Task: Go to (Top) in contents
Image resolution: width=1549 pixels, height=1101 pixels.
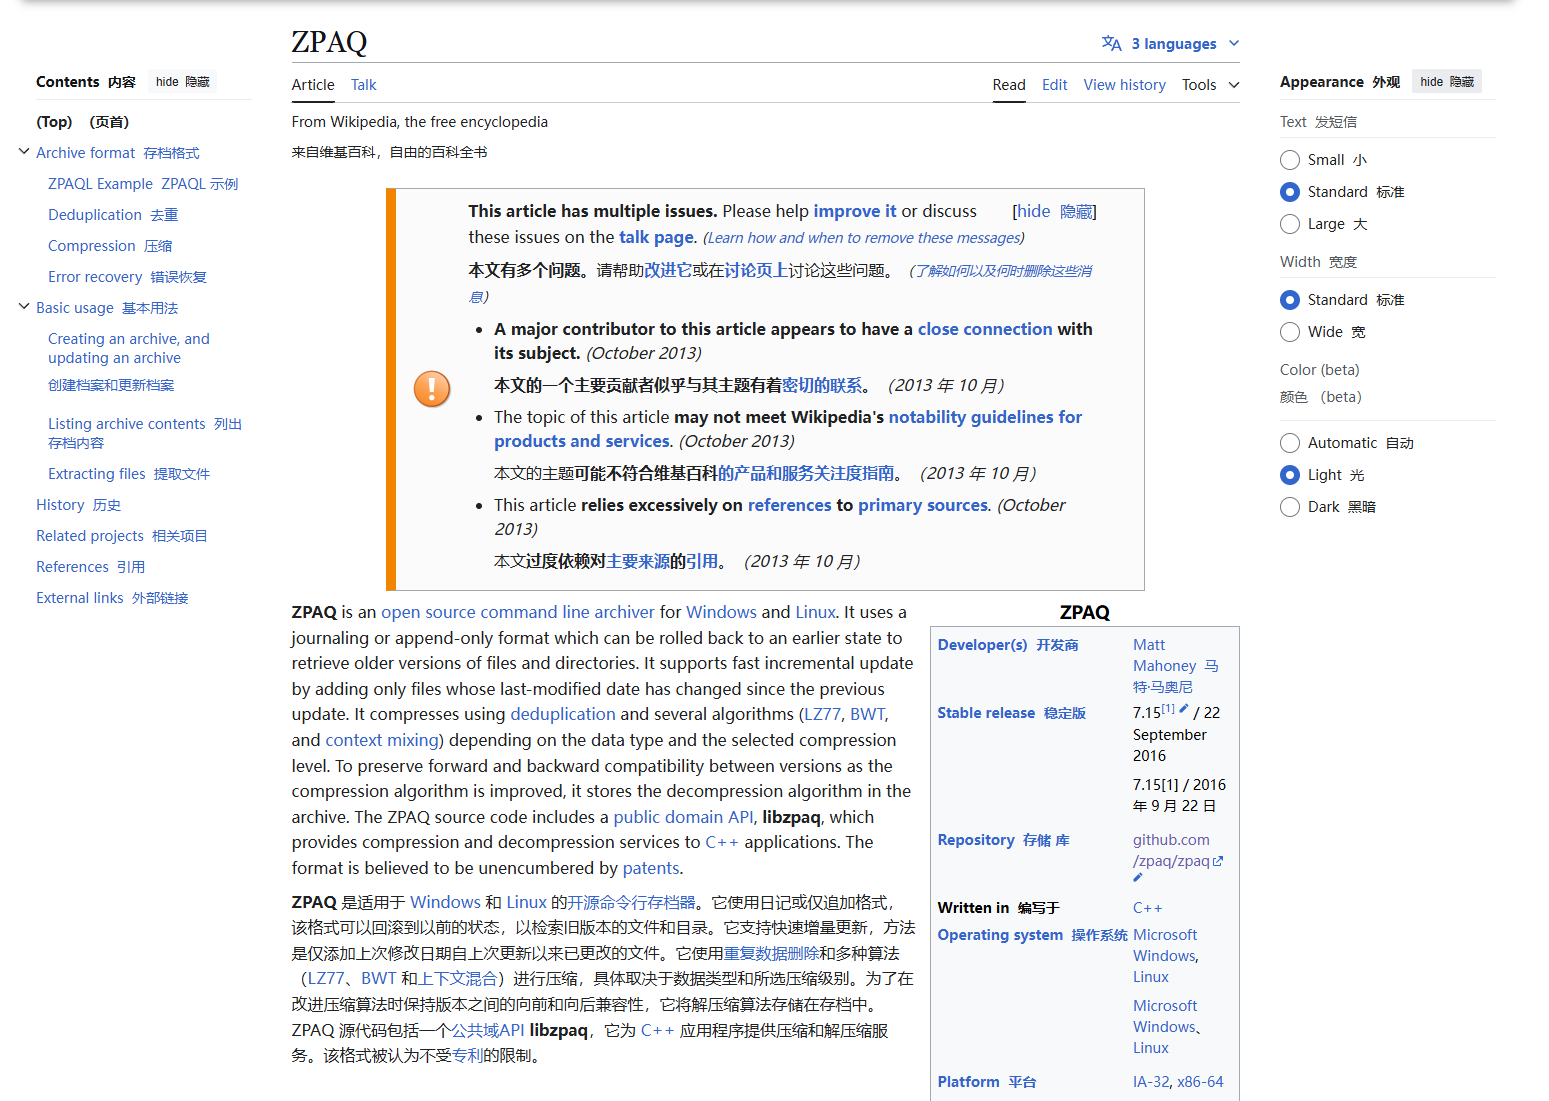Action: [x=83, y=122]
